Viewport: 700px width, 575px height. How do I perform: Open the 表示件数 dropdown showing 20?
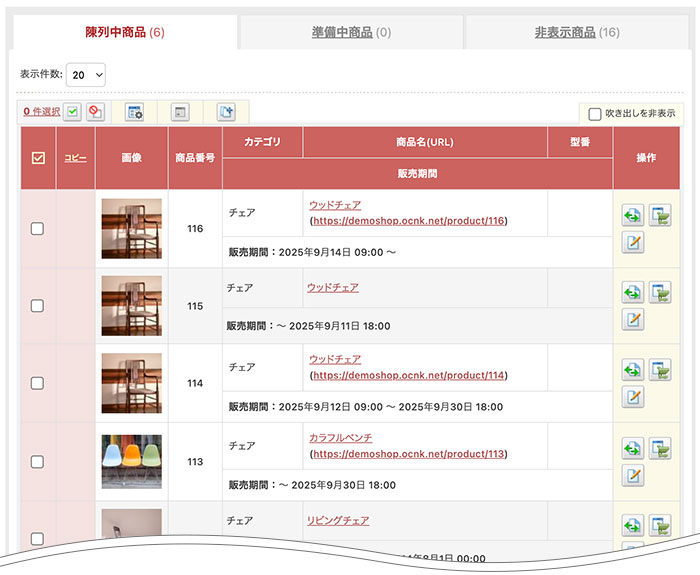pos(86,74)
